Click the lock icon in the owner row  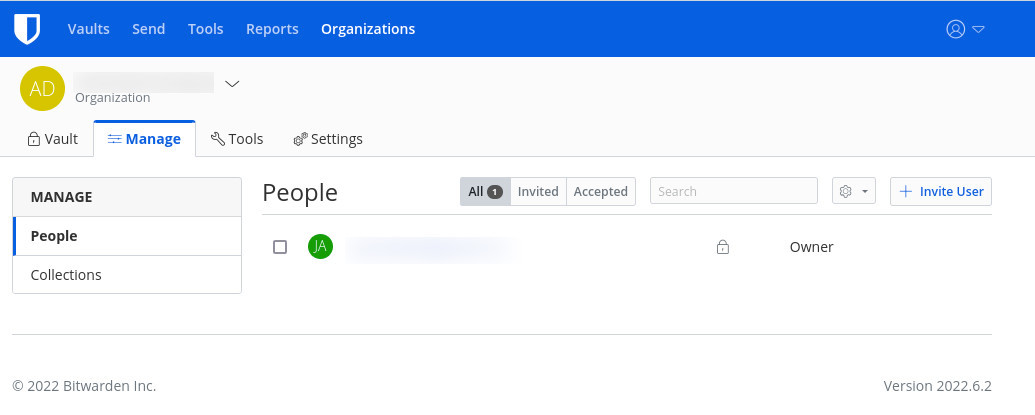coord(722,247)
